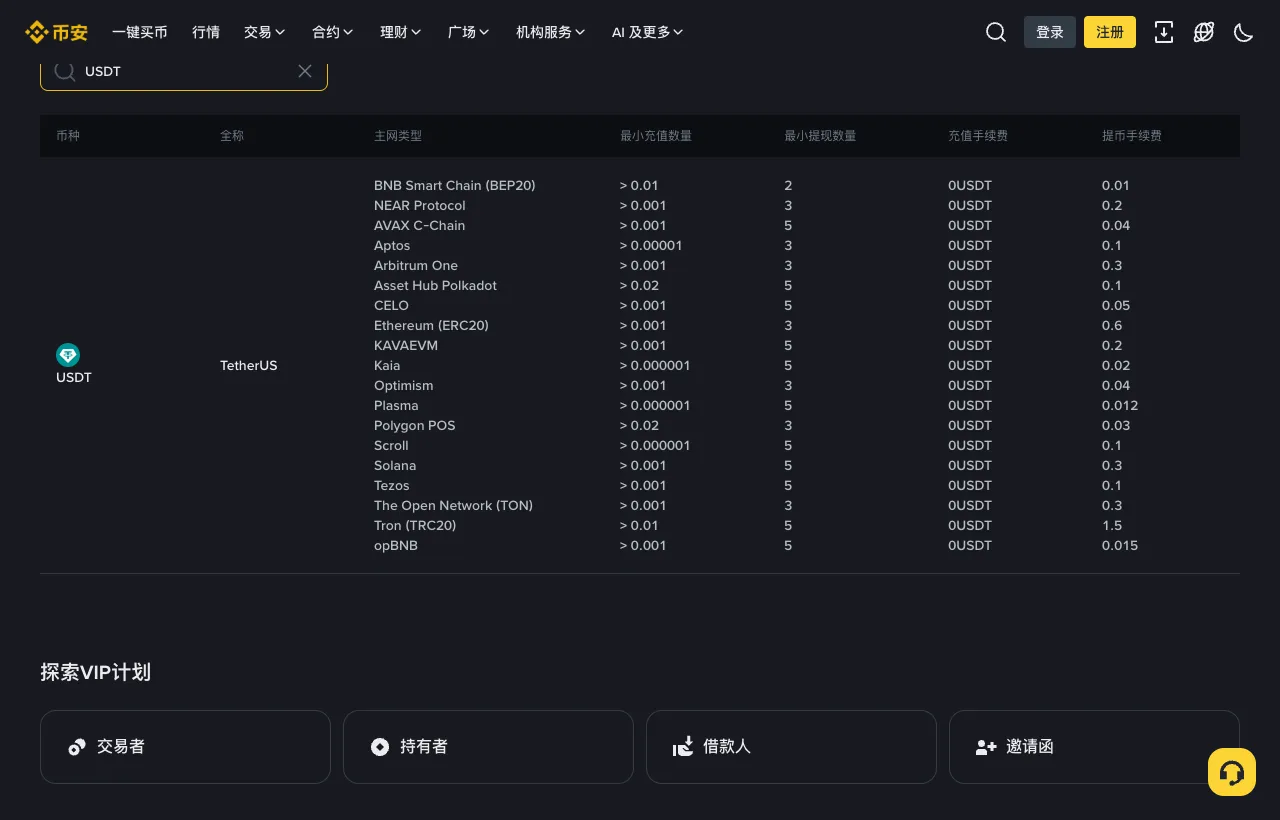Select the BNB Smart Chain (BEP20) network text
This screenshot has height=820, width=1280.
(x=455, y=185)
